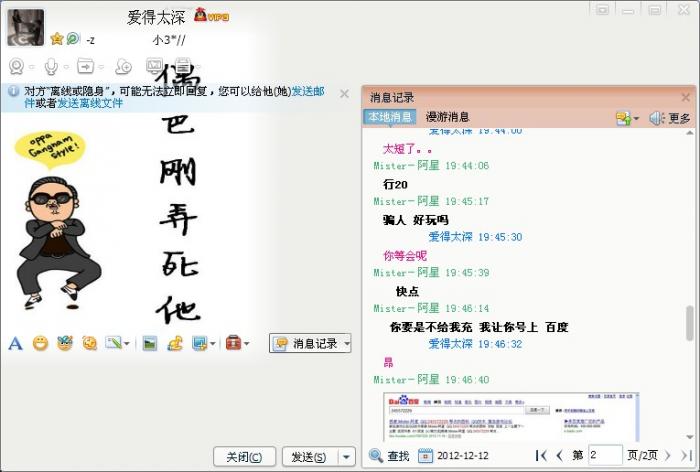Click the red VIP badge
700x472 pixels.
tap(212, 16)
